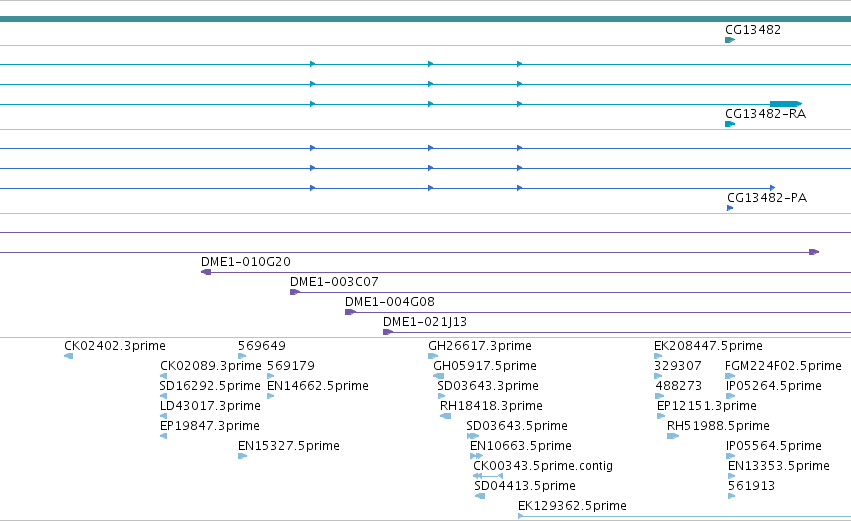Click the DME1-004G08 arrow glyph
The width and height of the screenshot is (851, 521).
350,313
